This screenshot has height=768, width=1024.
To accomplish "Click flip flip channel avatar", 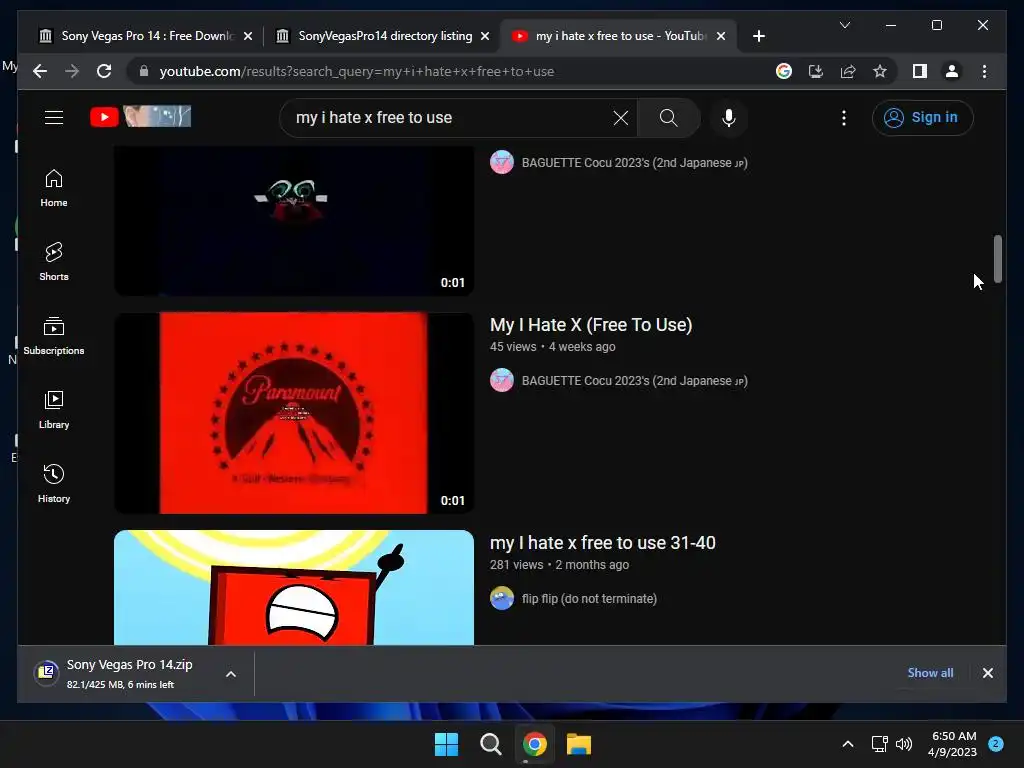I will [x=502, y=598].
